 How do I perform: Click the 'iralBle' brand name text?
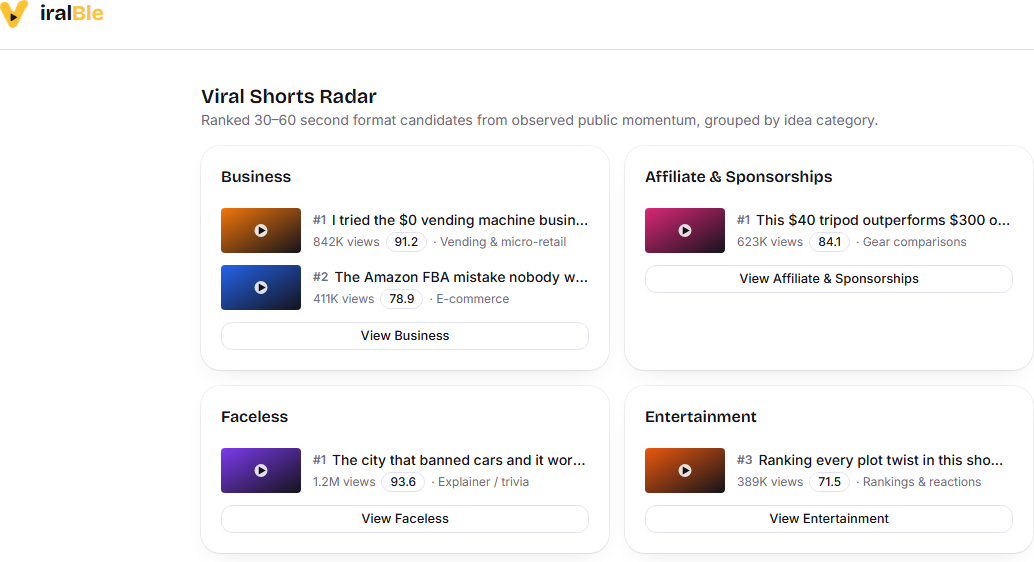[x=71, y=14]
